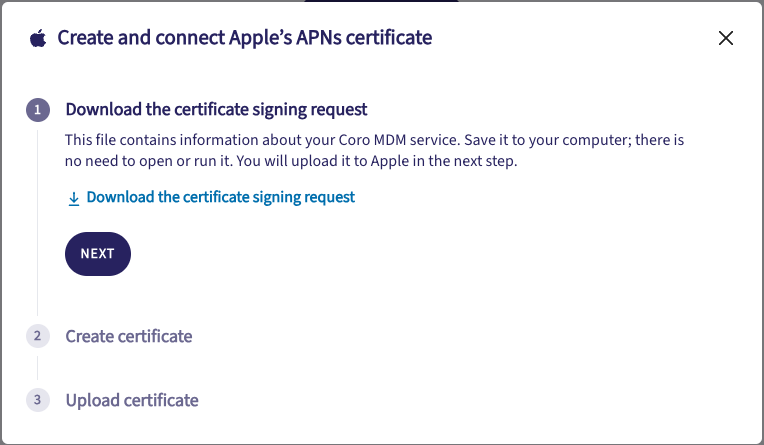Click the vertical line connecting steps 1 and 2
The width and height of the screenshot is (764, 445).
tap(37, 220)
